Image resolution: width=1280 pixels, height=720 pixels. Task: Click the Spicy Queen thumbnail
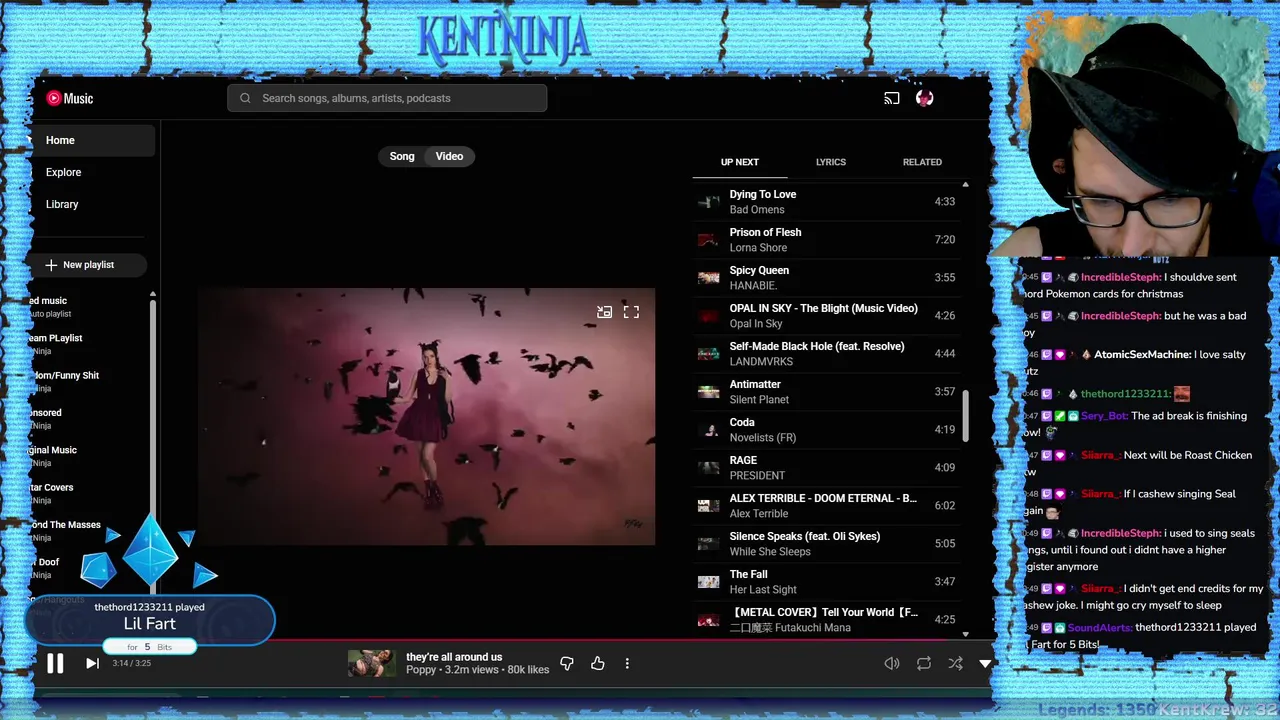(x=708, y=278)
